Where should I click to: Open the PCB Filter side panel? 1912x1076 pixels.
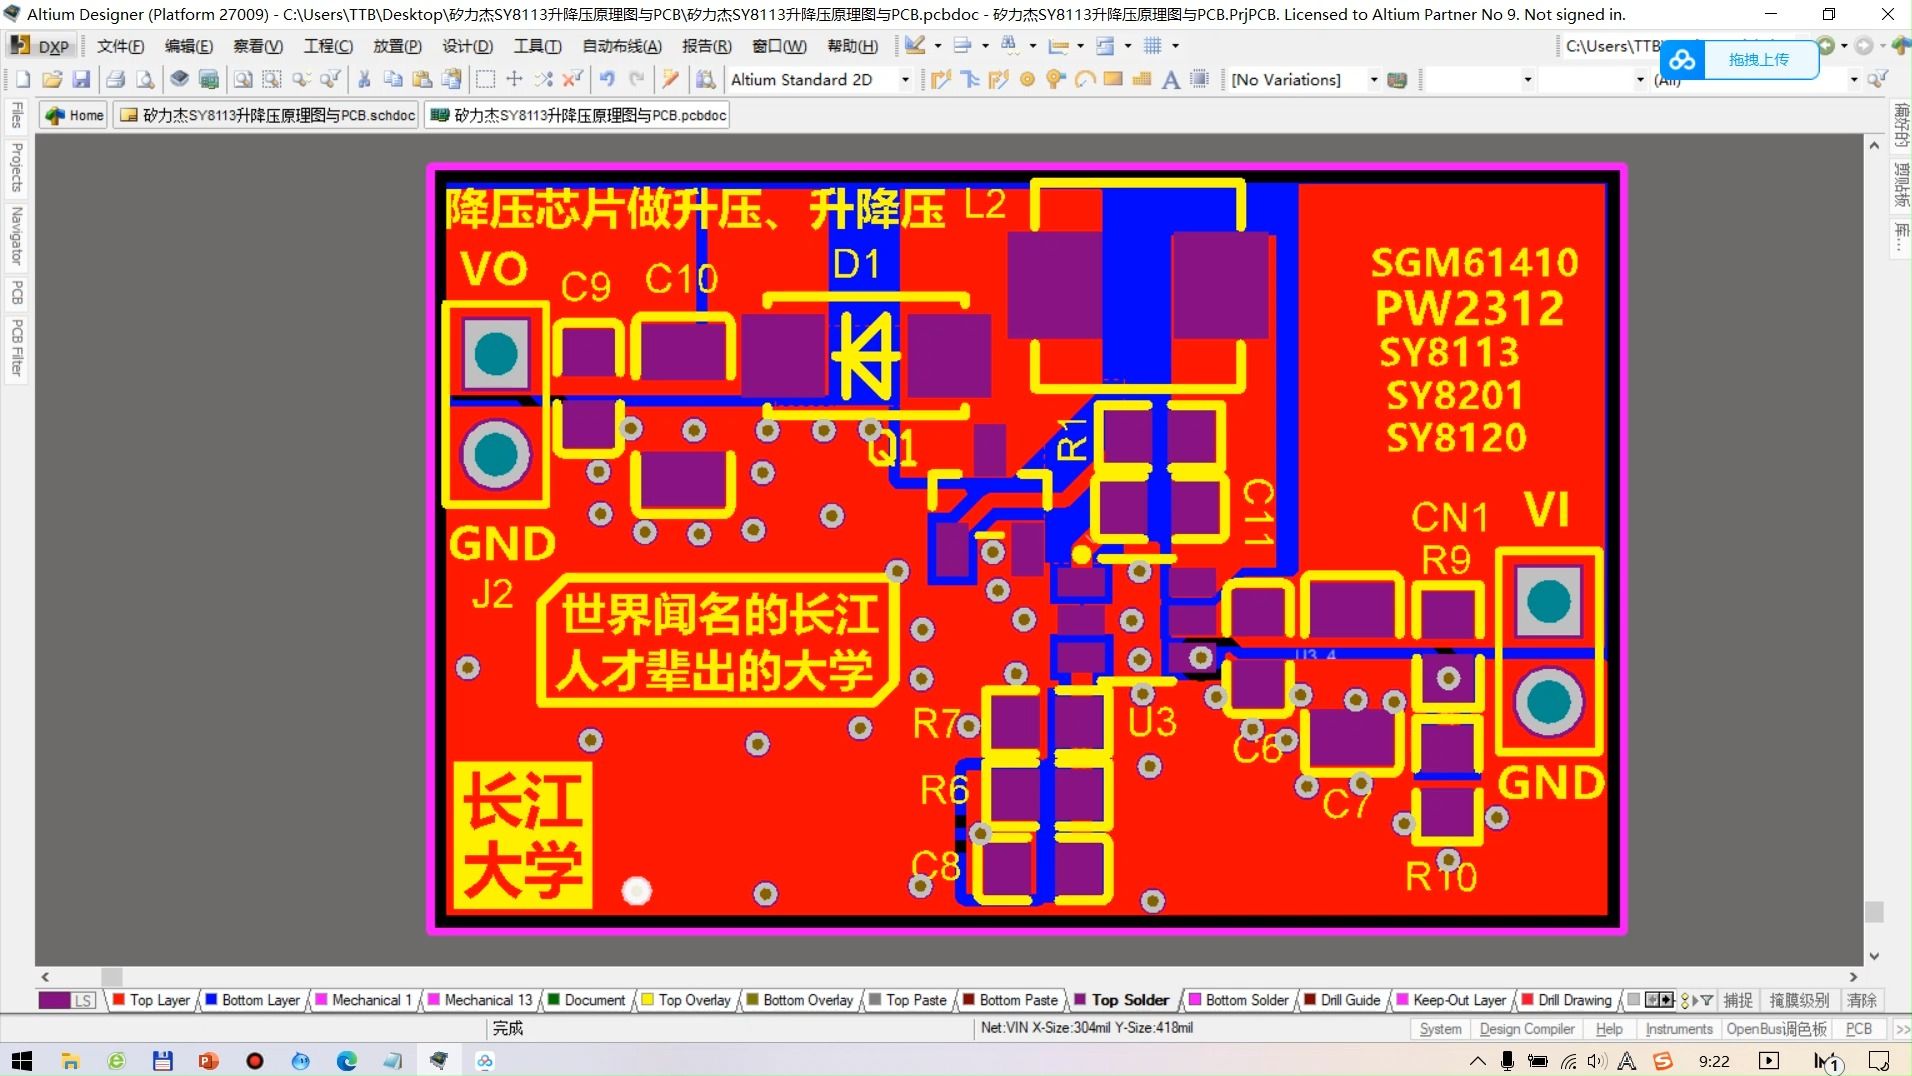point(17,348)
